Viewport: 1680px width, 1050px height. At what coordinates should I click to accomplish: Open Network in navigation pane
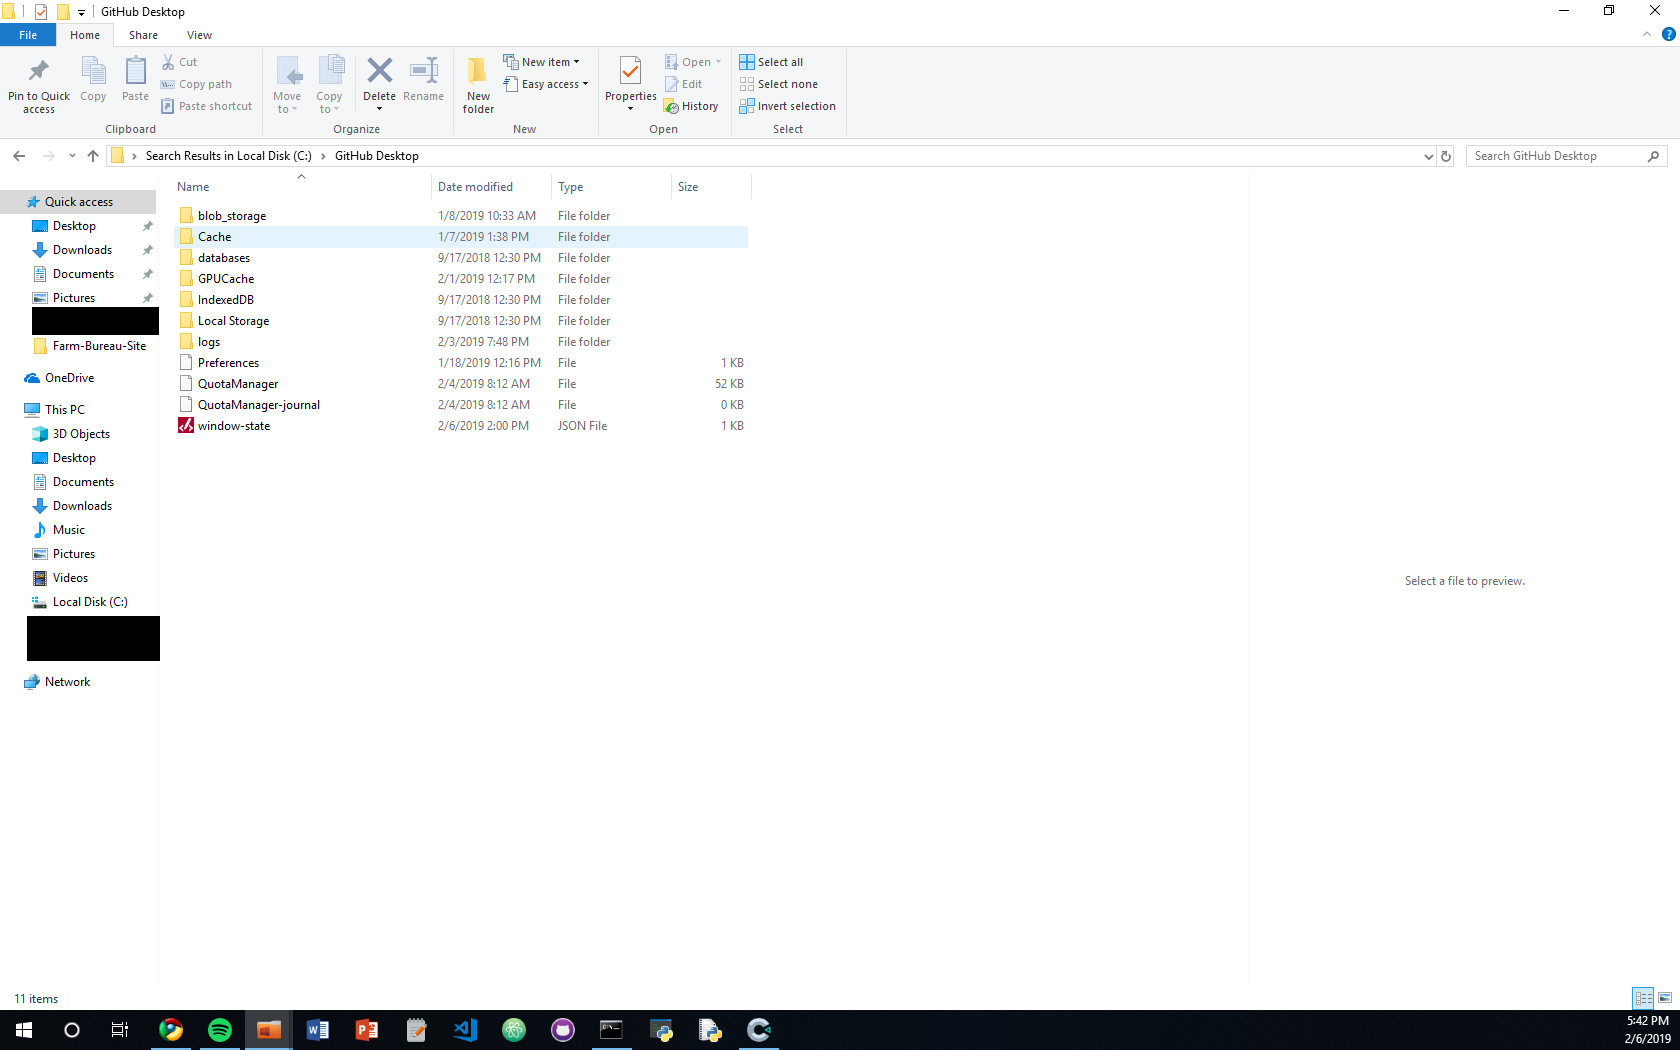(67, 682)
